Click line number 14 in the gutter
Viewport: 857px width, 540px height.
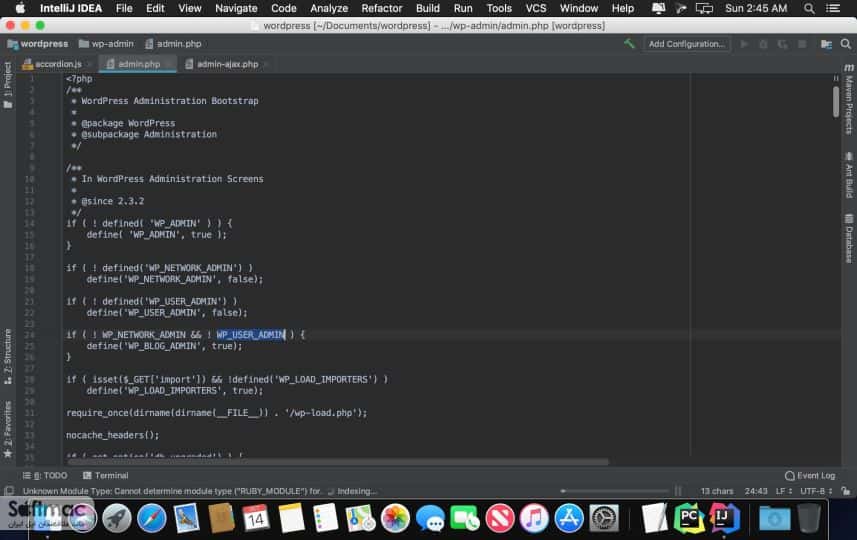(30, 224)
